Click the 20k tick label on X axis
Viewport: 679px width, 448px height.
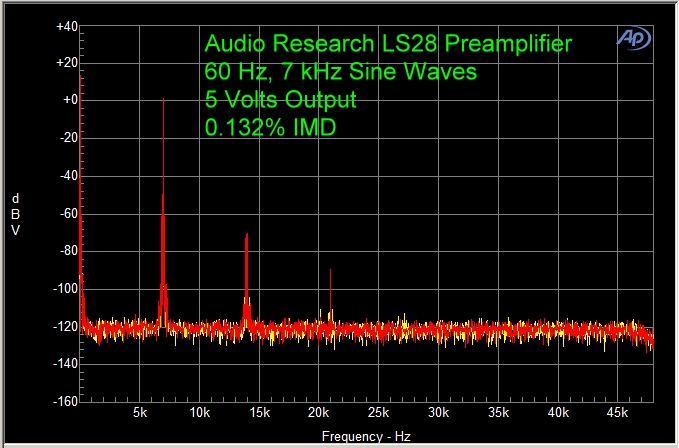[318, 413]
